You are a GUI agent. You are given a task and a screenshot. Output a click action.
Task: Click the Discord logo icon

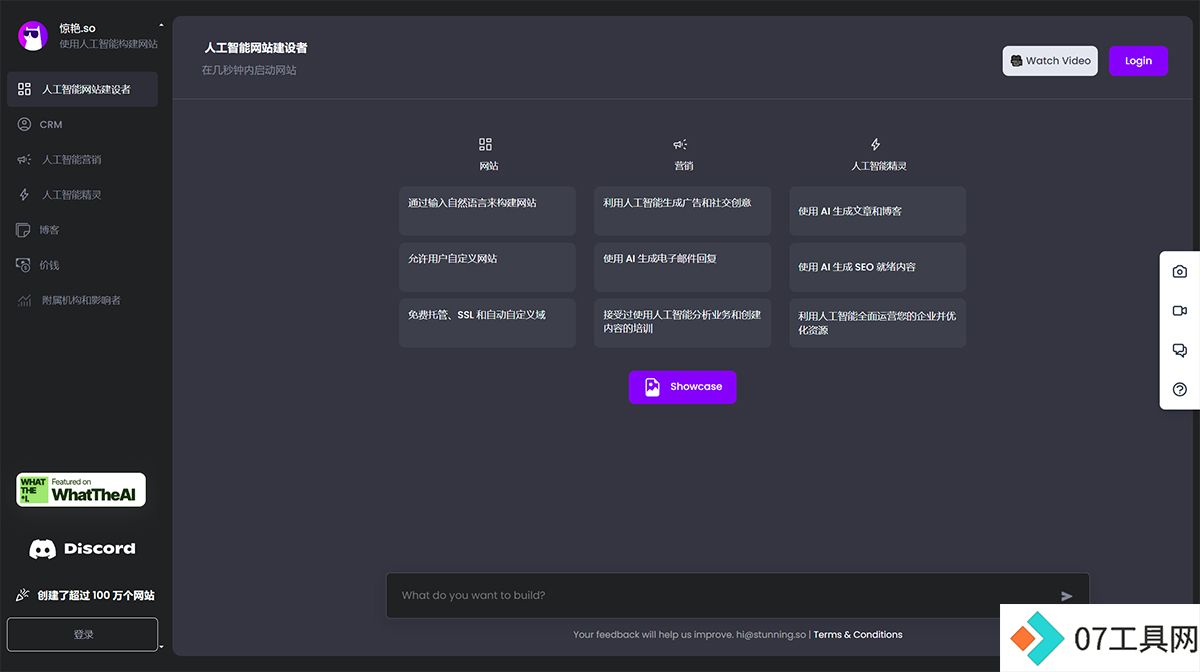coord(42,549)
